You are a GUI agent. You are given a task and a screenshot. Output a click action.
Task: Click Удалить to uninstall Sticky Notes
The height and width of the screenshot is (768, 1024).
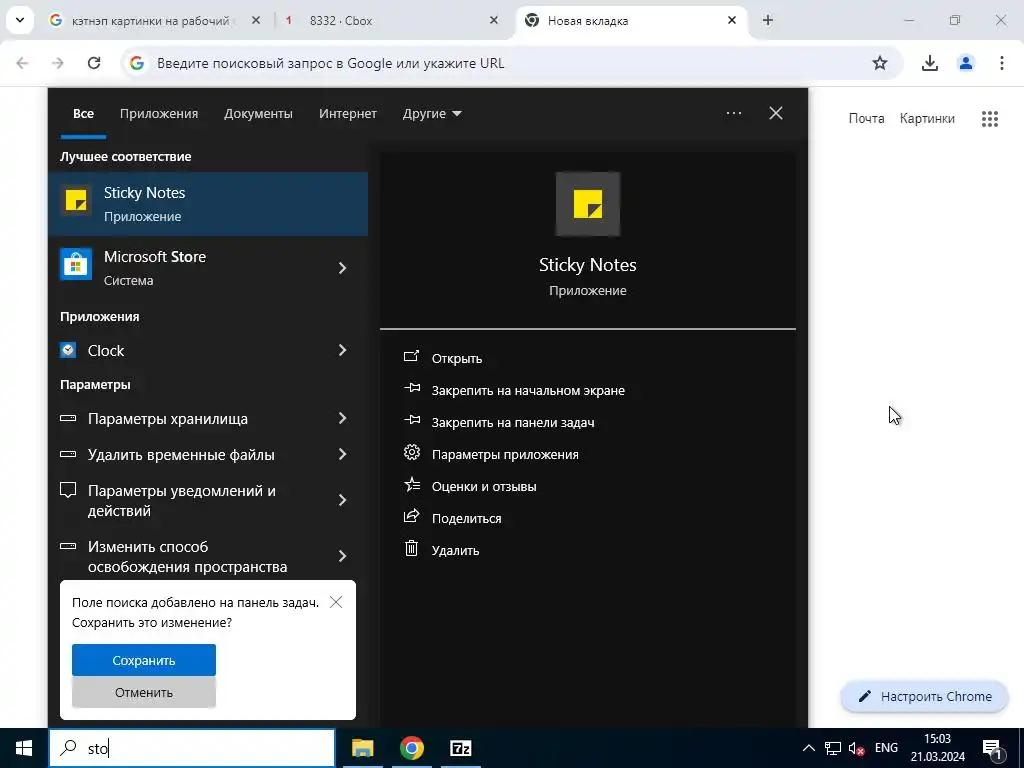coord(441,550)
